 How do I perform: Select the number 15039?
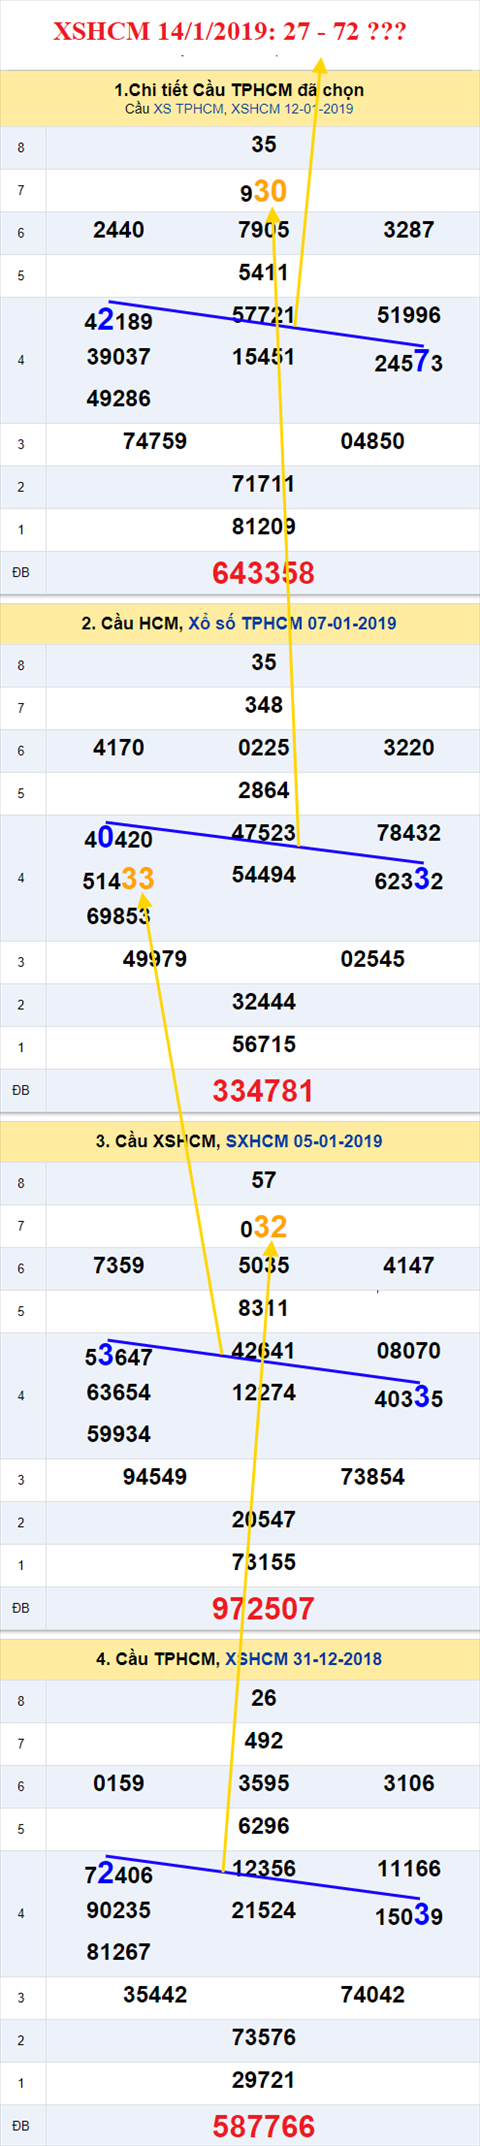click(x=409, y=1916)
